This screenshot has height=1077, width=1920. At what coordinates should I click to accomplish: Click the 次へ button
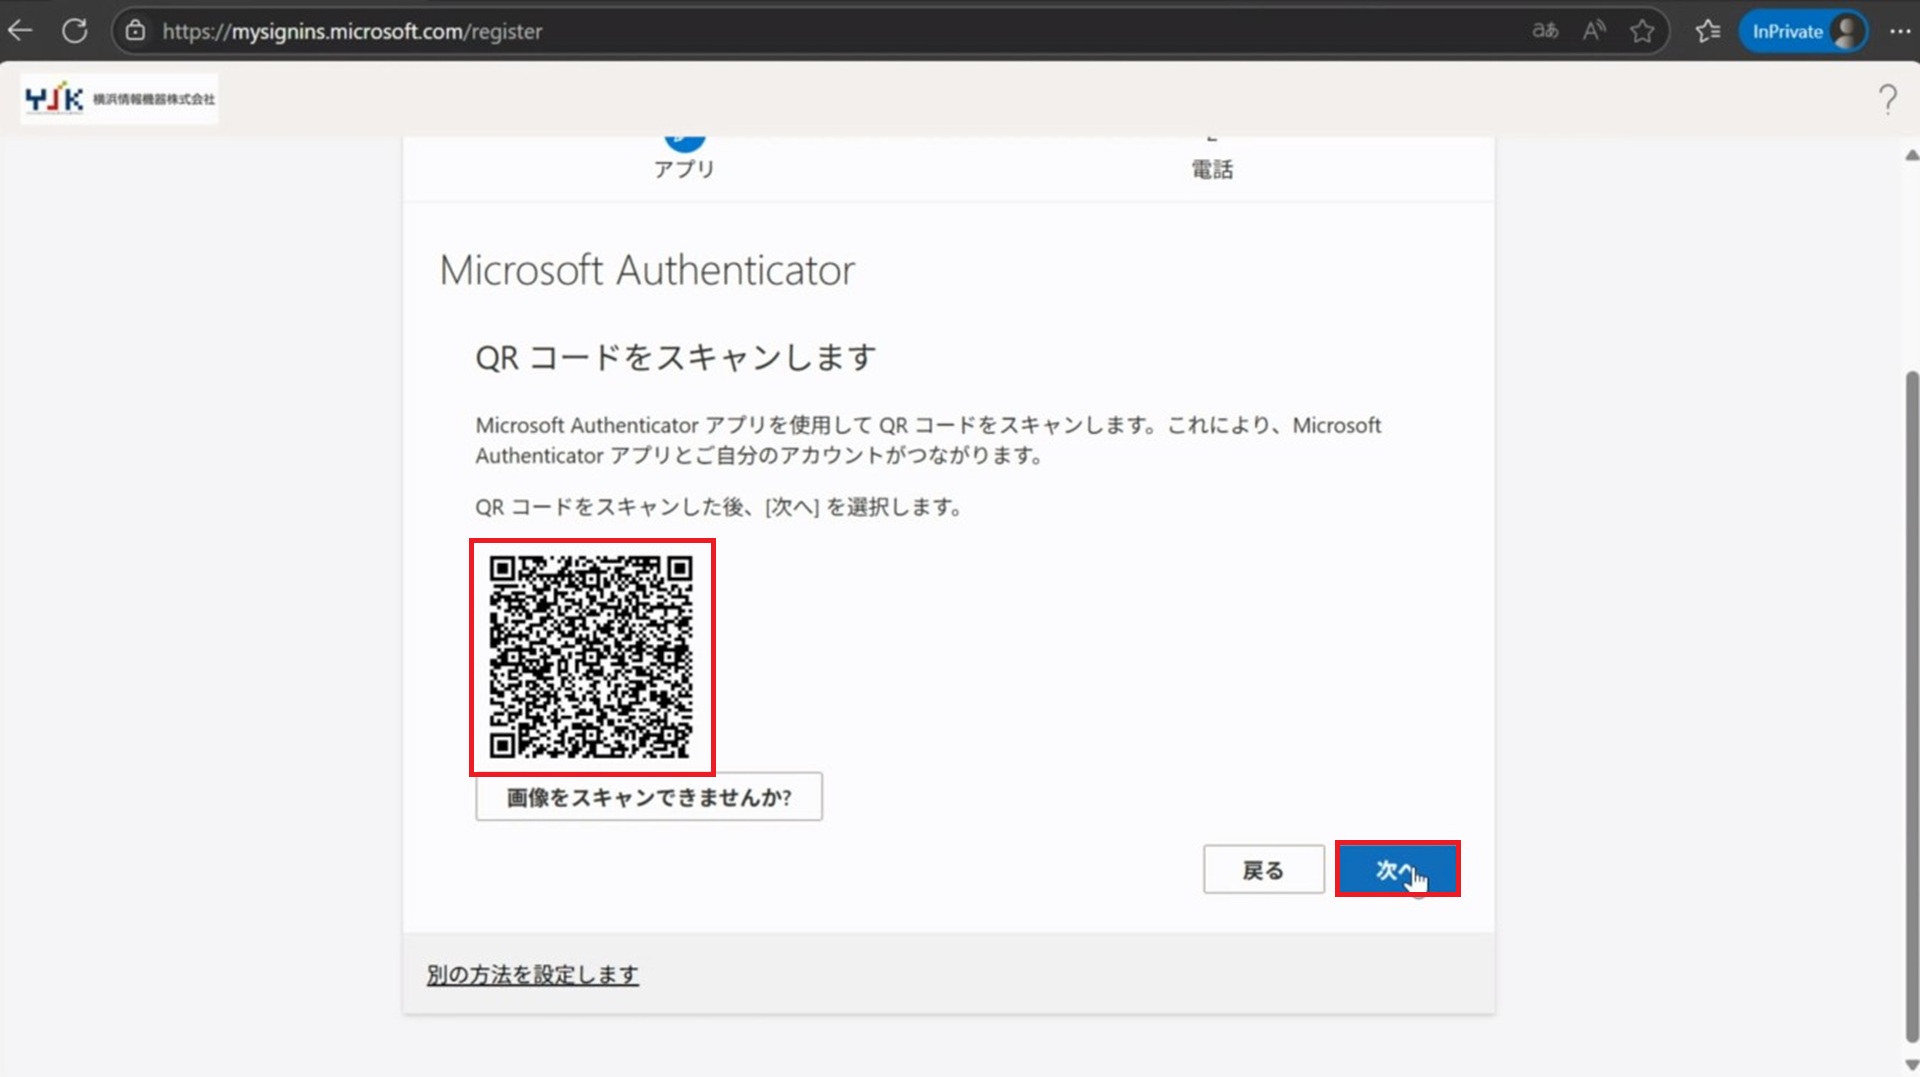1397,869
